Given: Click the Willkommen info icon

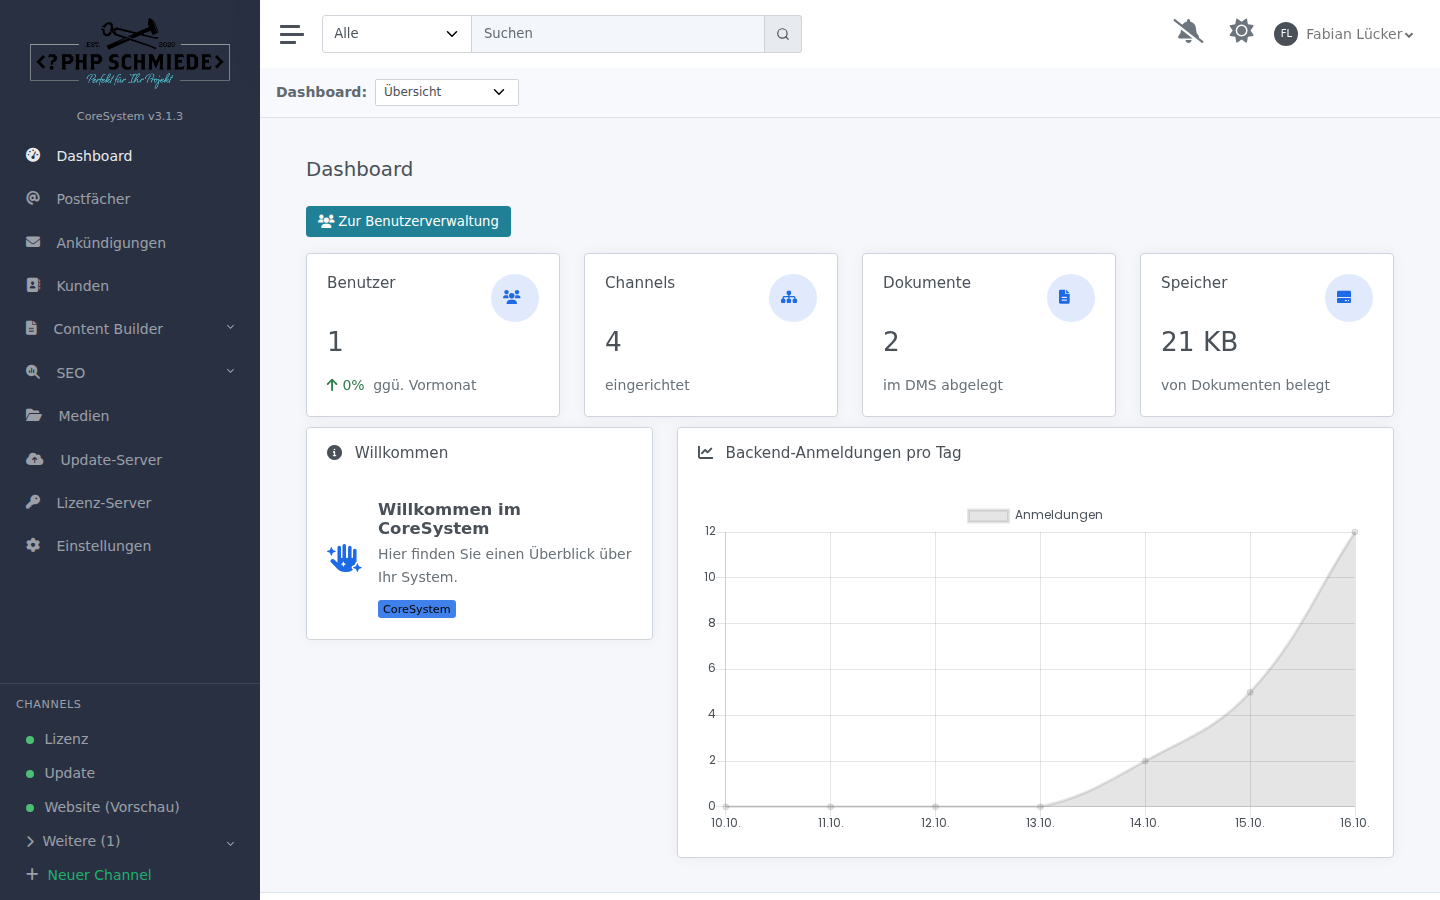Looking at the screenshot, I should tap(335, 453).
